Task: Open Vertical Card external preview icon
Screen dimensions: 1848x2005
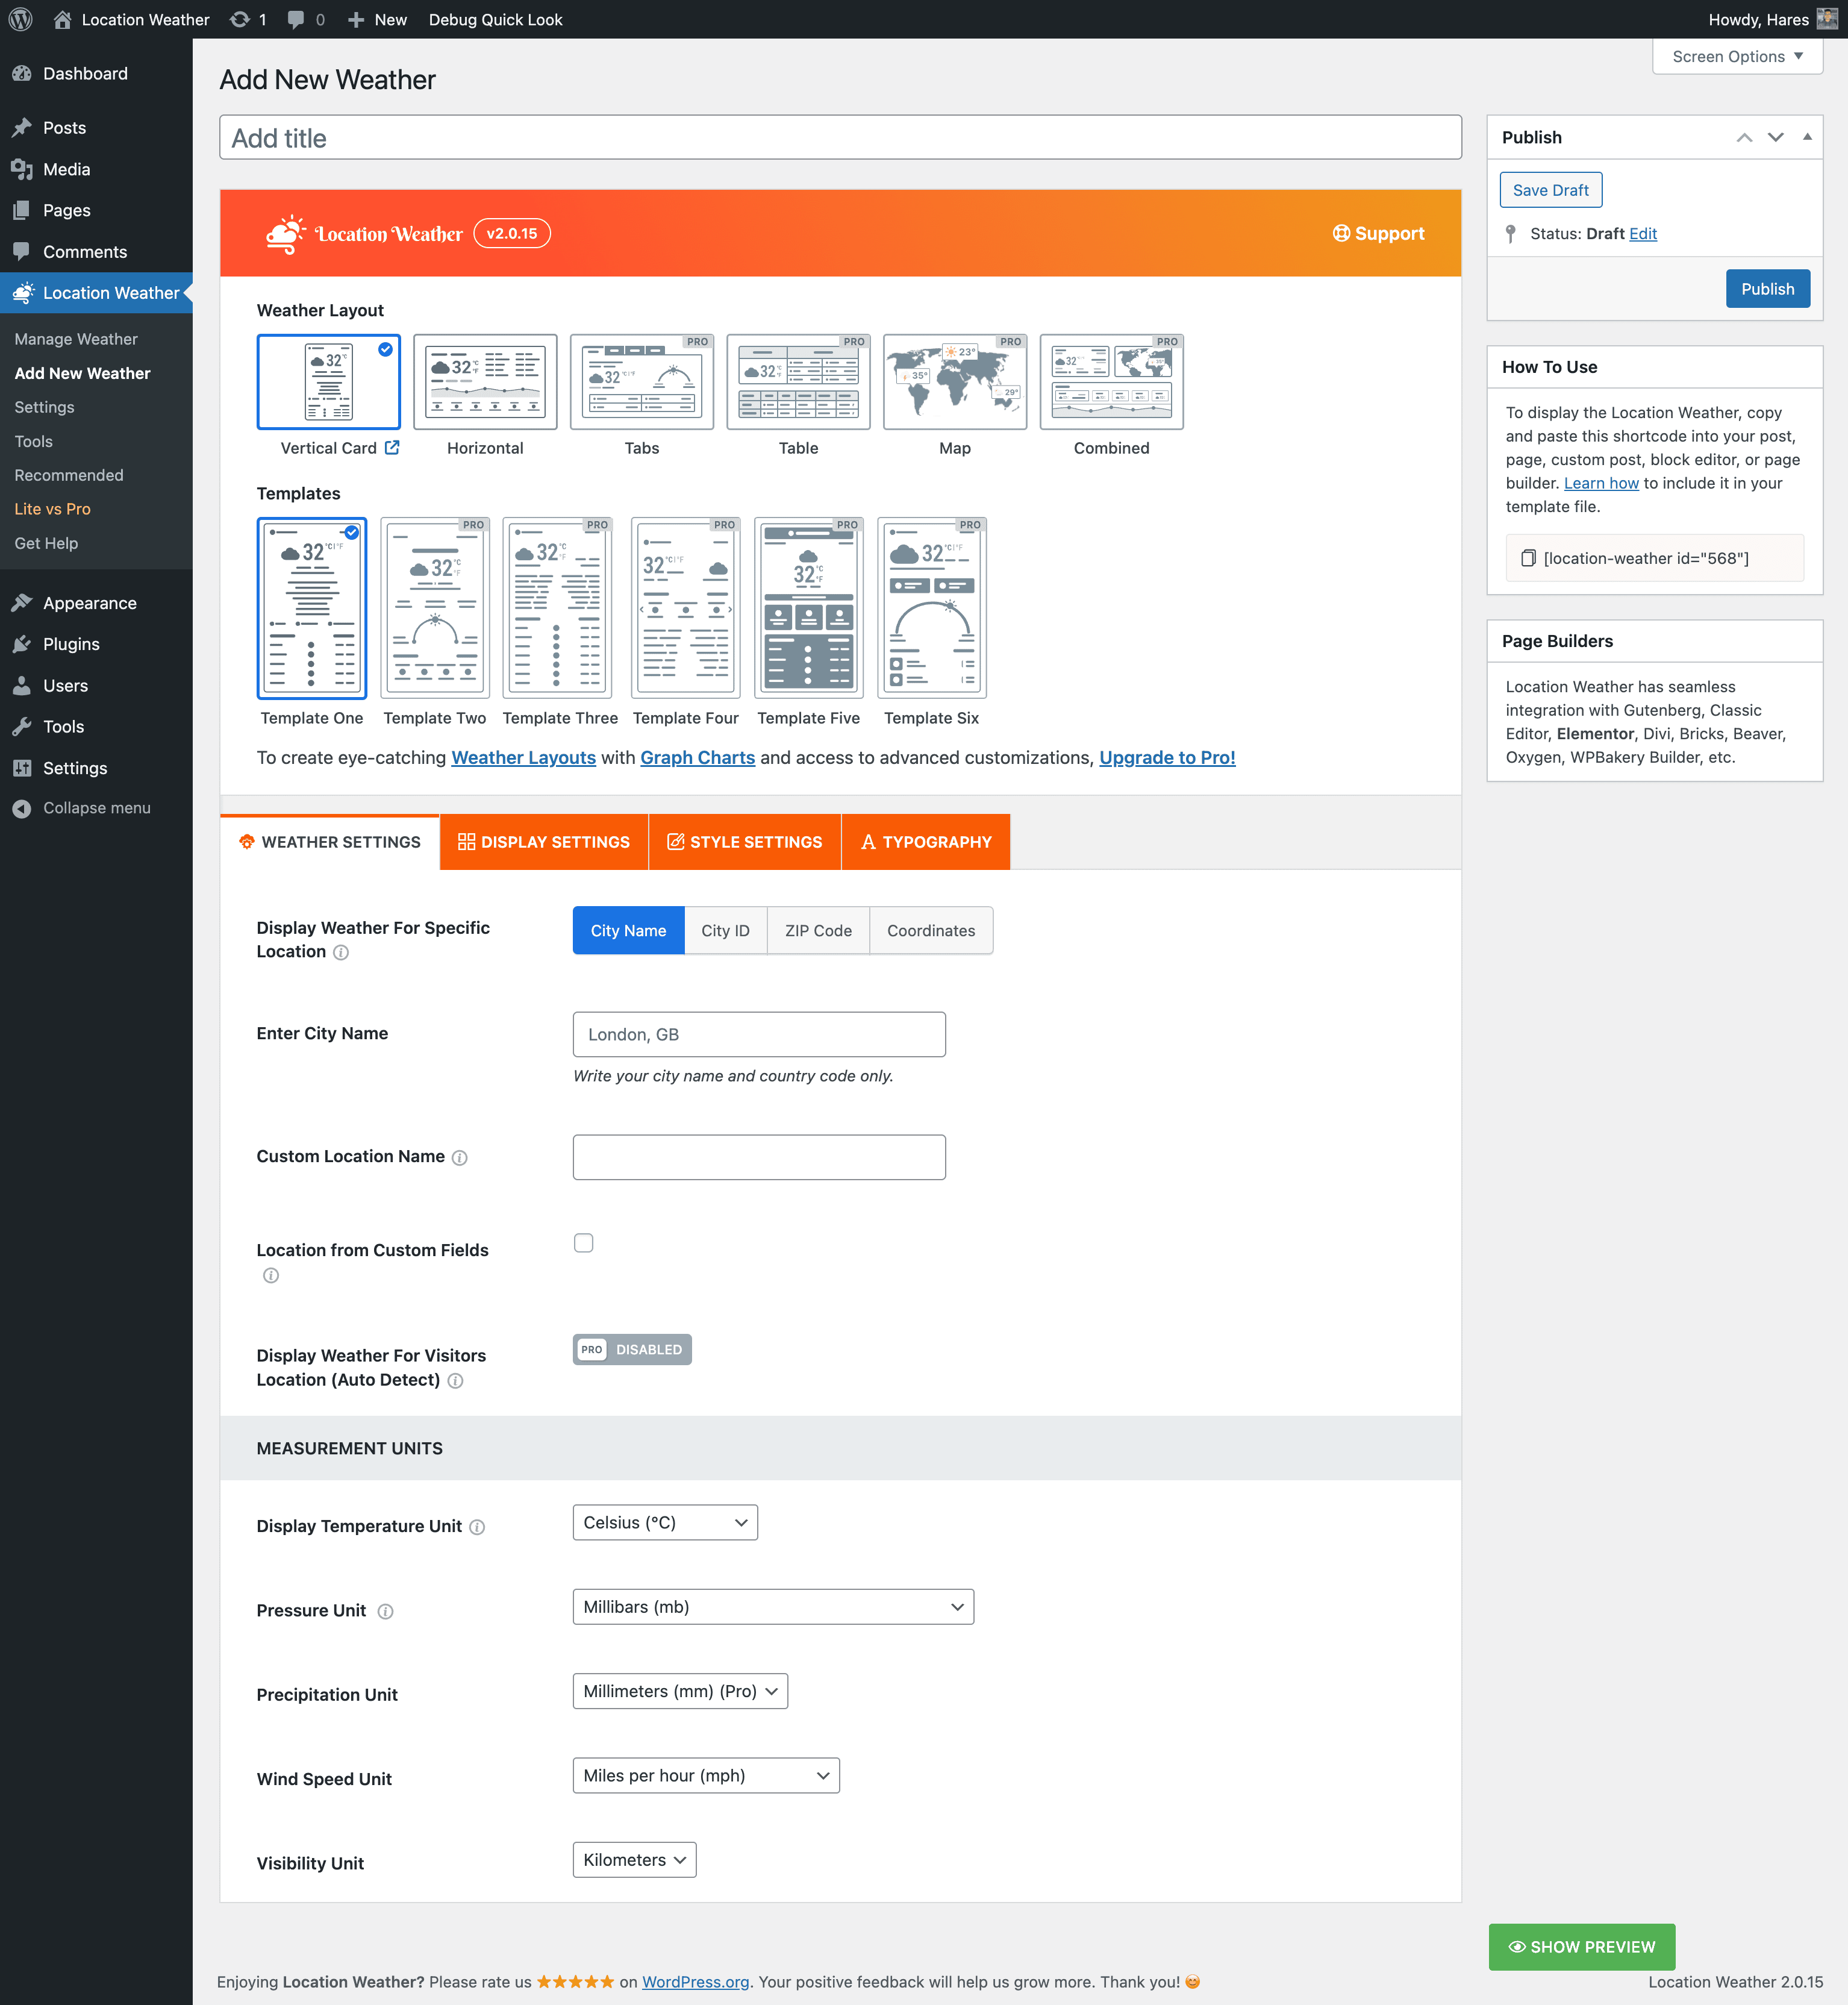Action: click(392, 448)
